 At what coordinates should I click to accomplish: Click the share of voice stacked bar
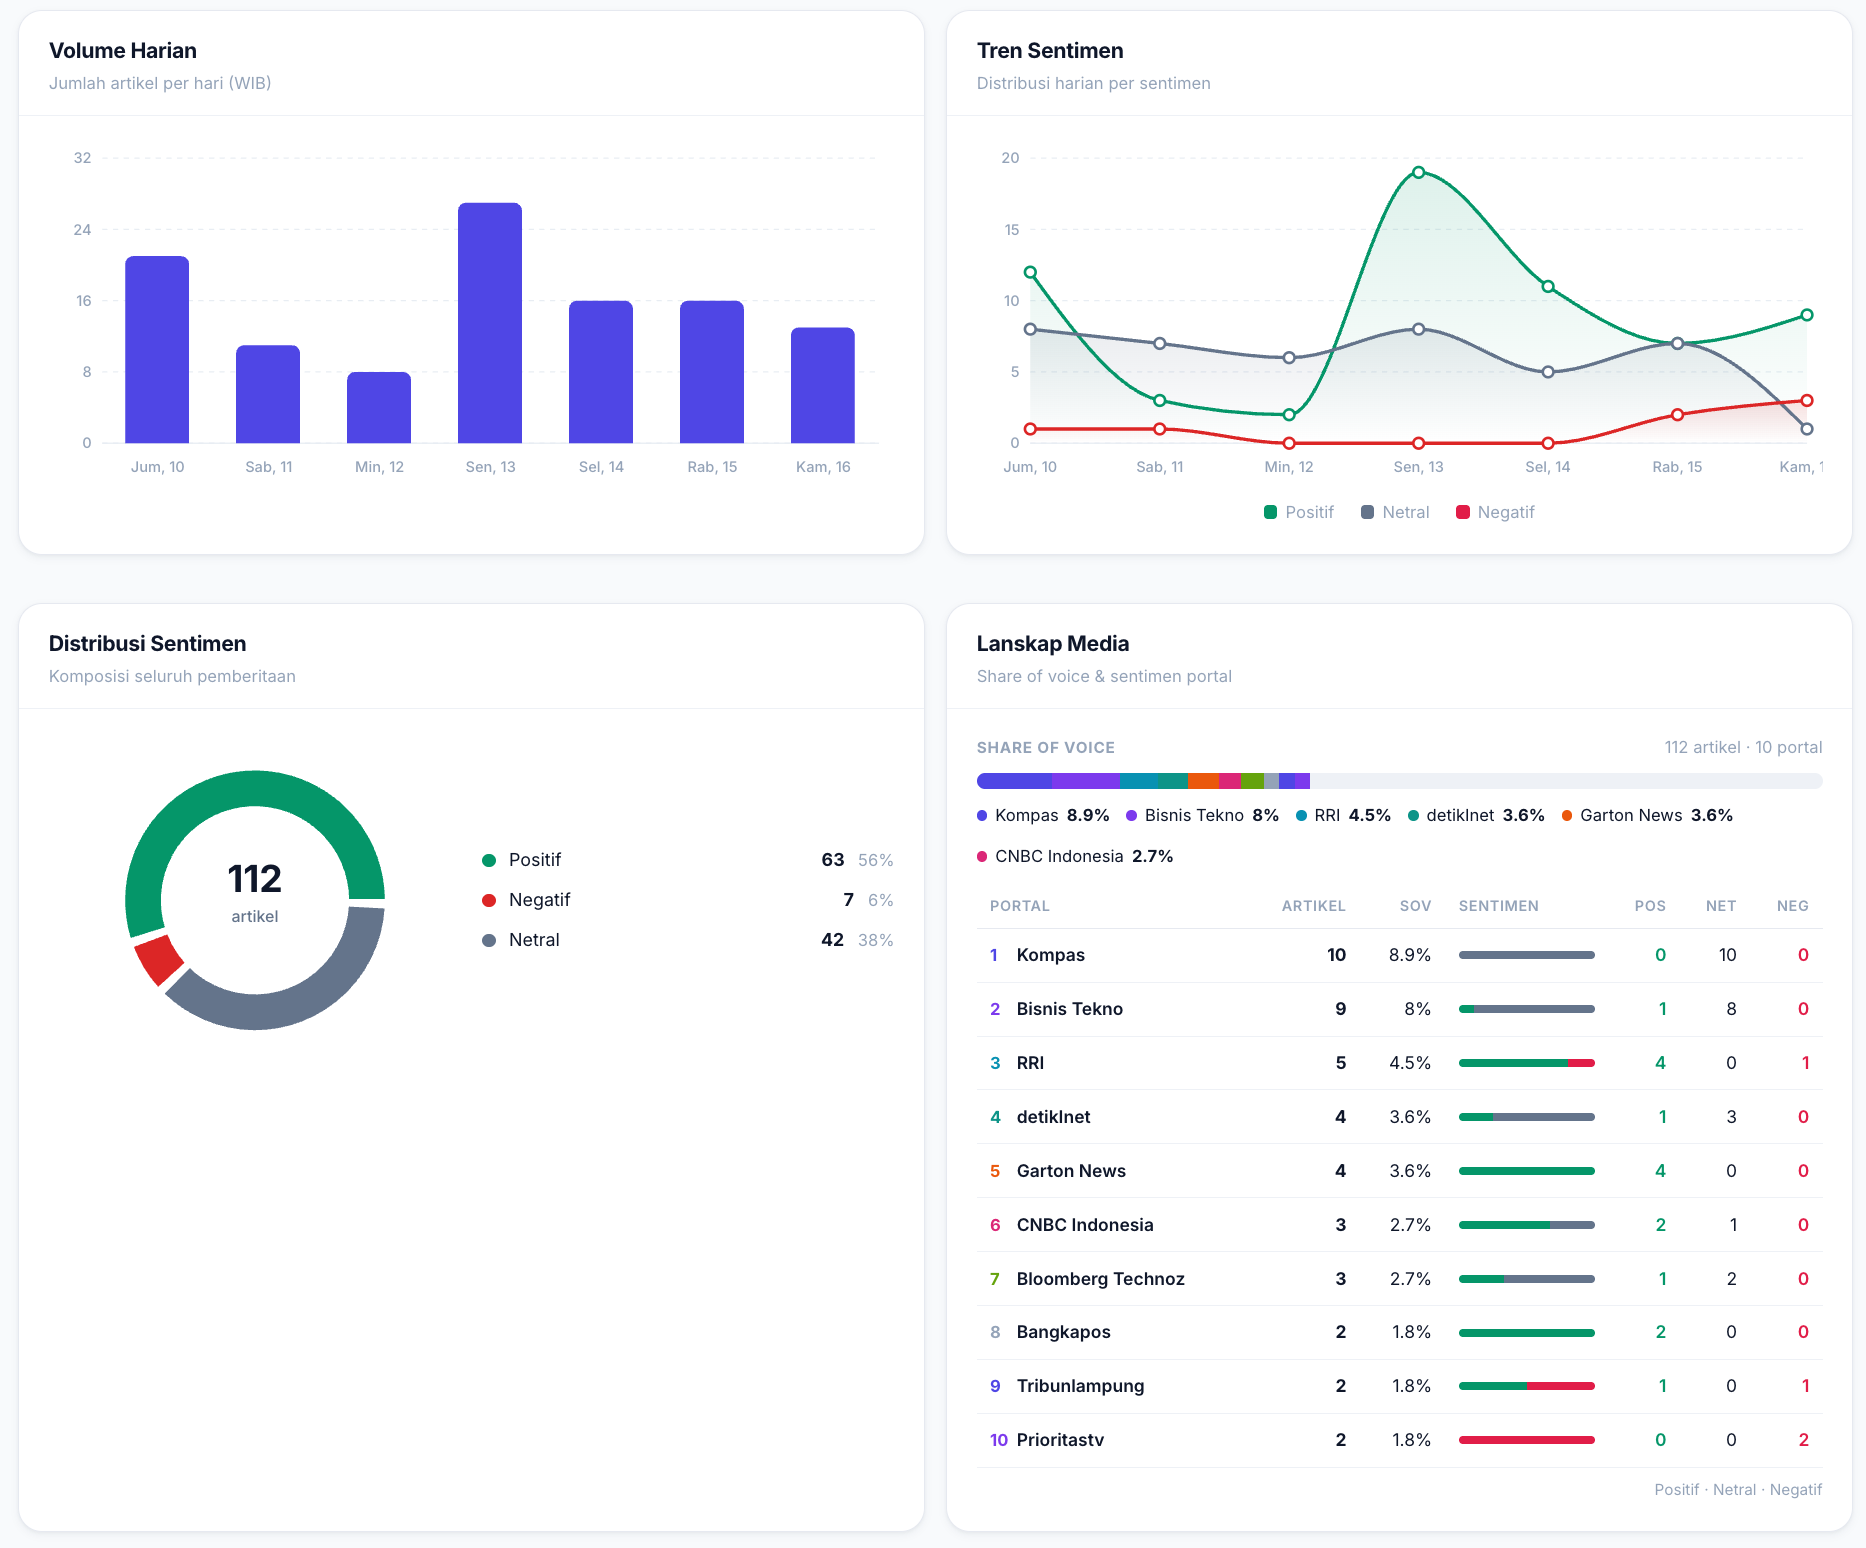(x=1399, y=781)
